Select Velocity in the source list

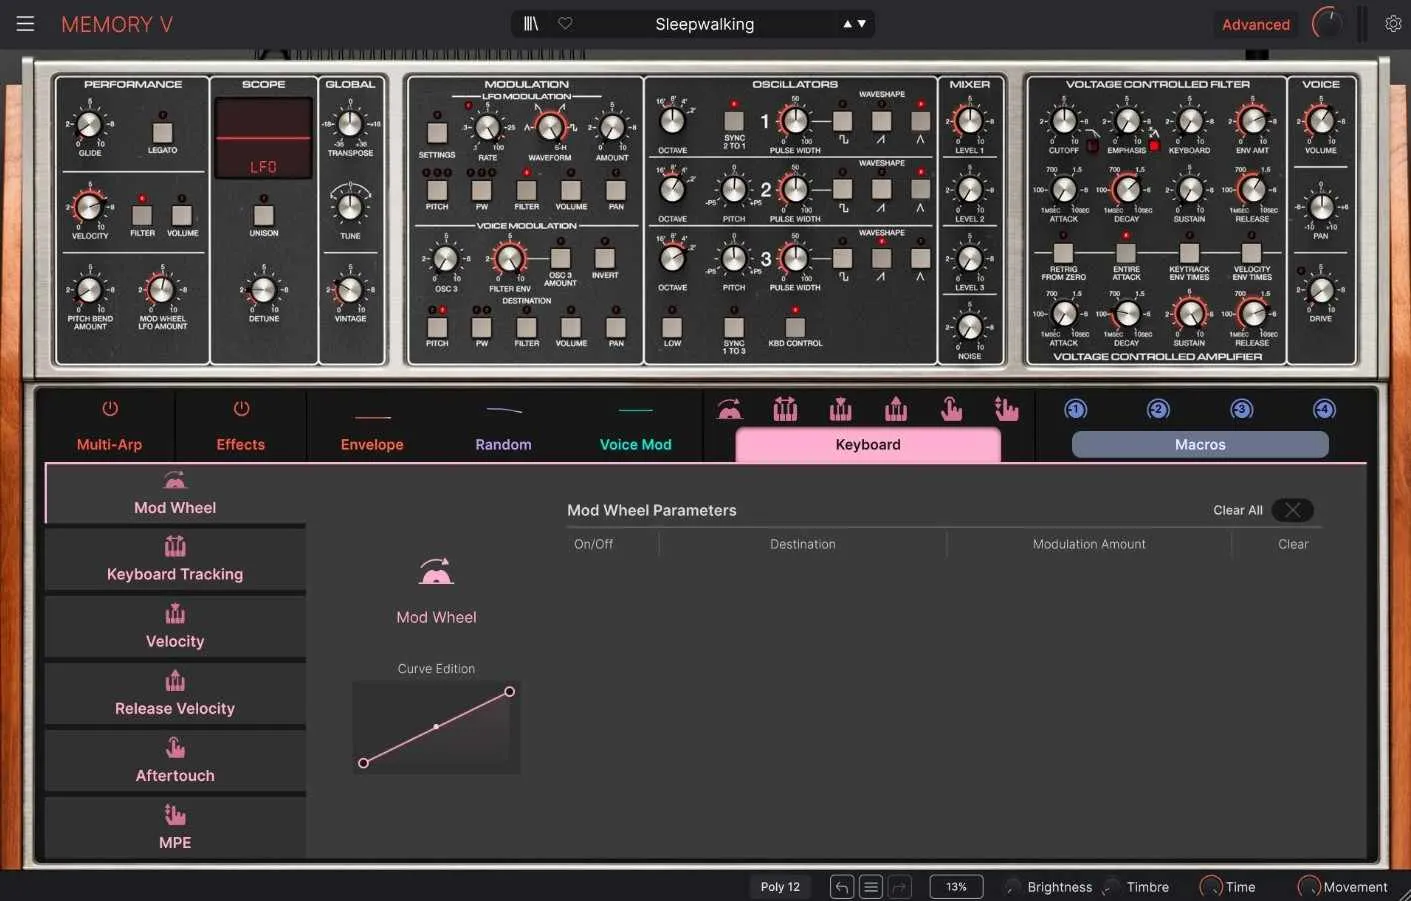point(175,627)
